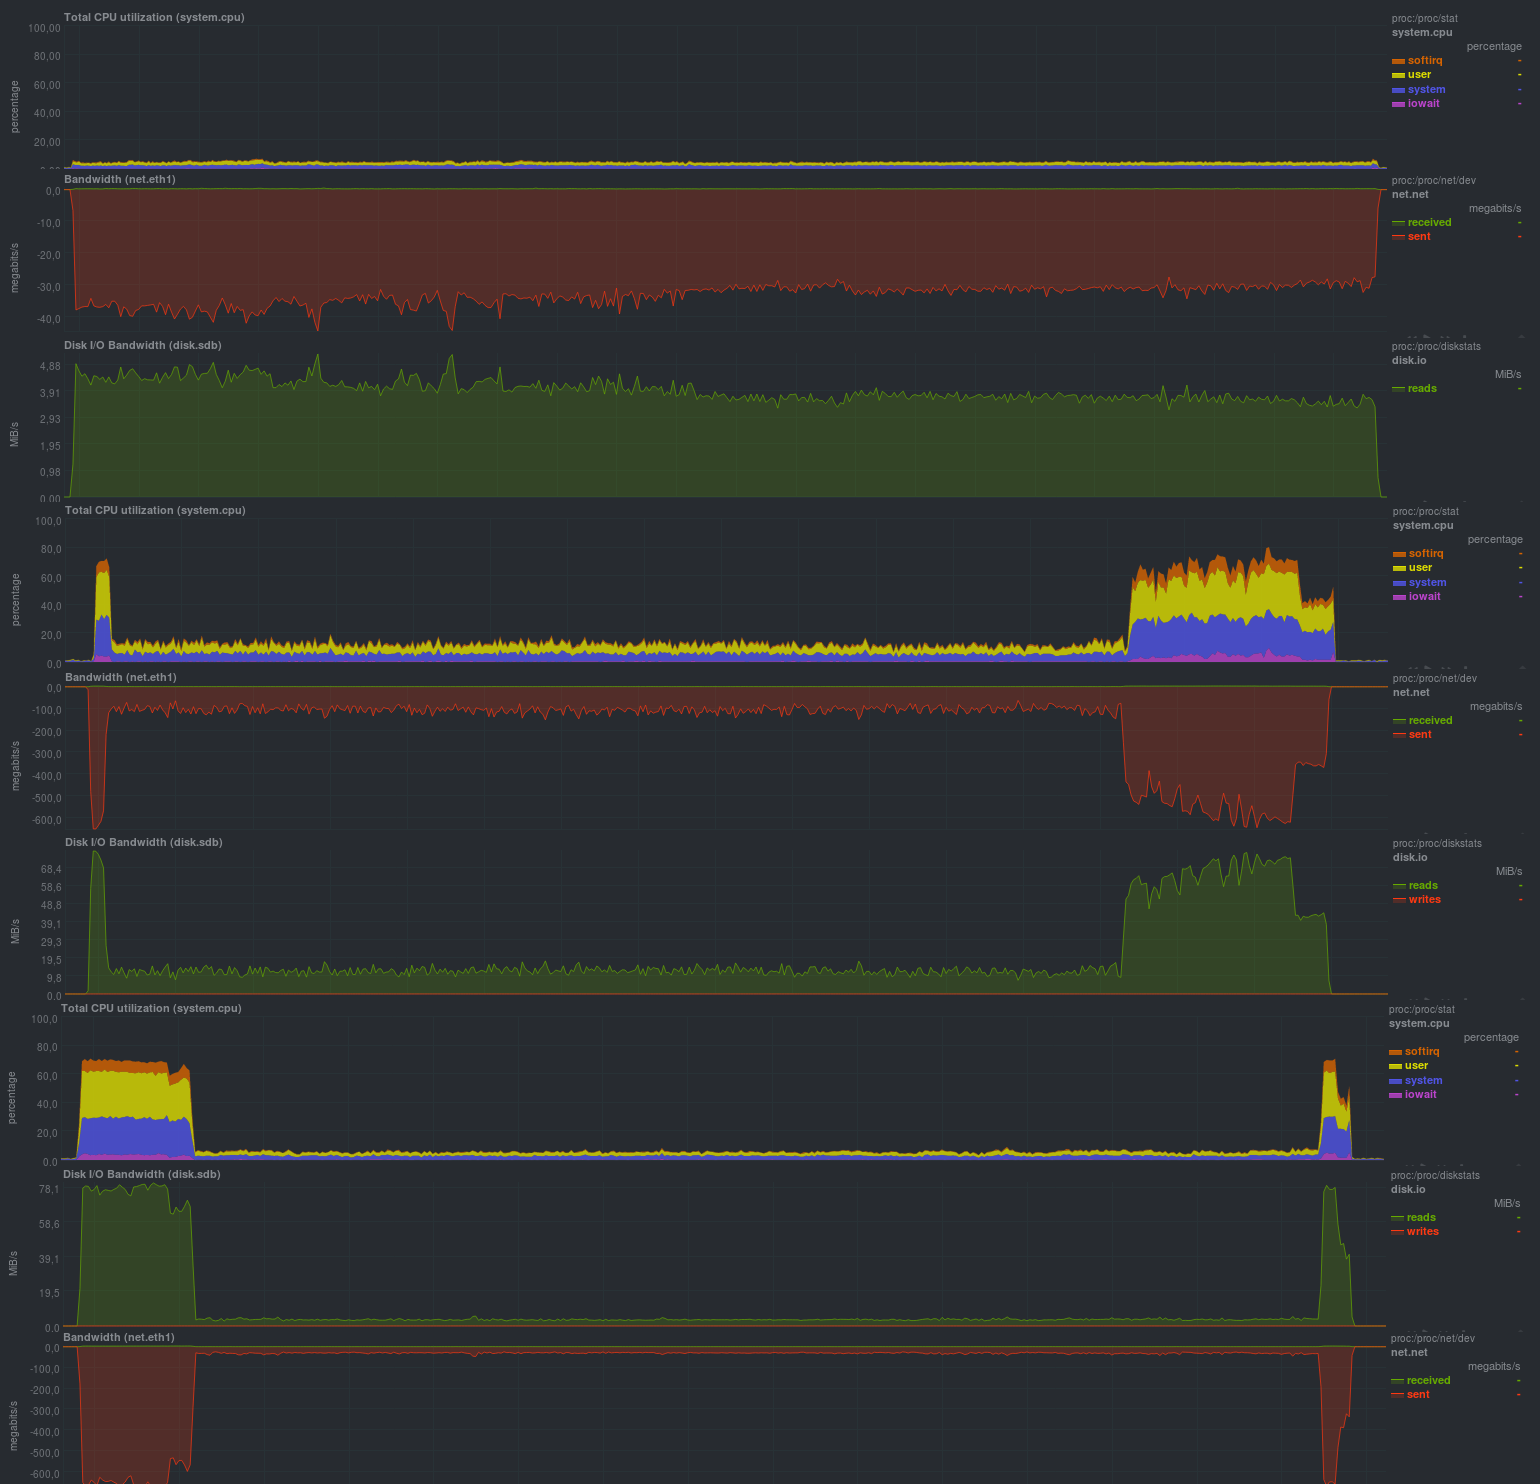Click 'proc:/proc/stat' beside the third CPU chart

(x=1422, y=1010)
